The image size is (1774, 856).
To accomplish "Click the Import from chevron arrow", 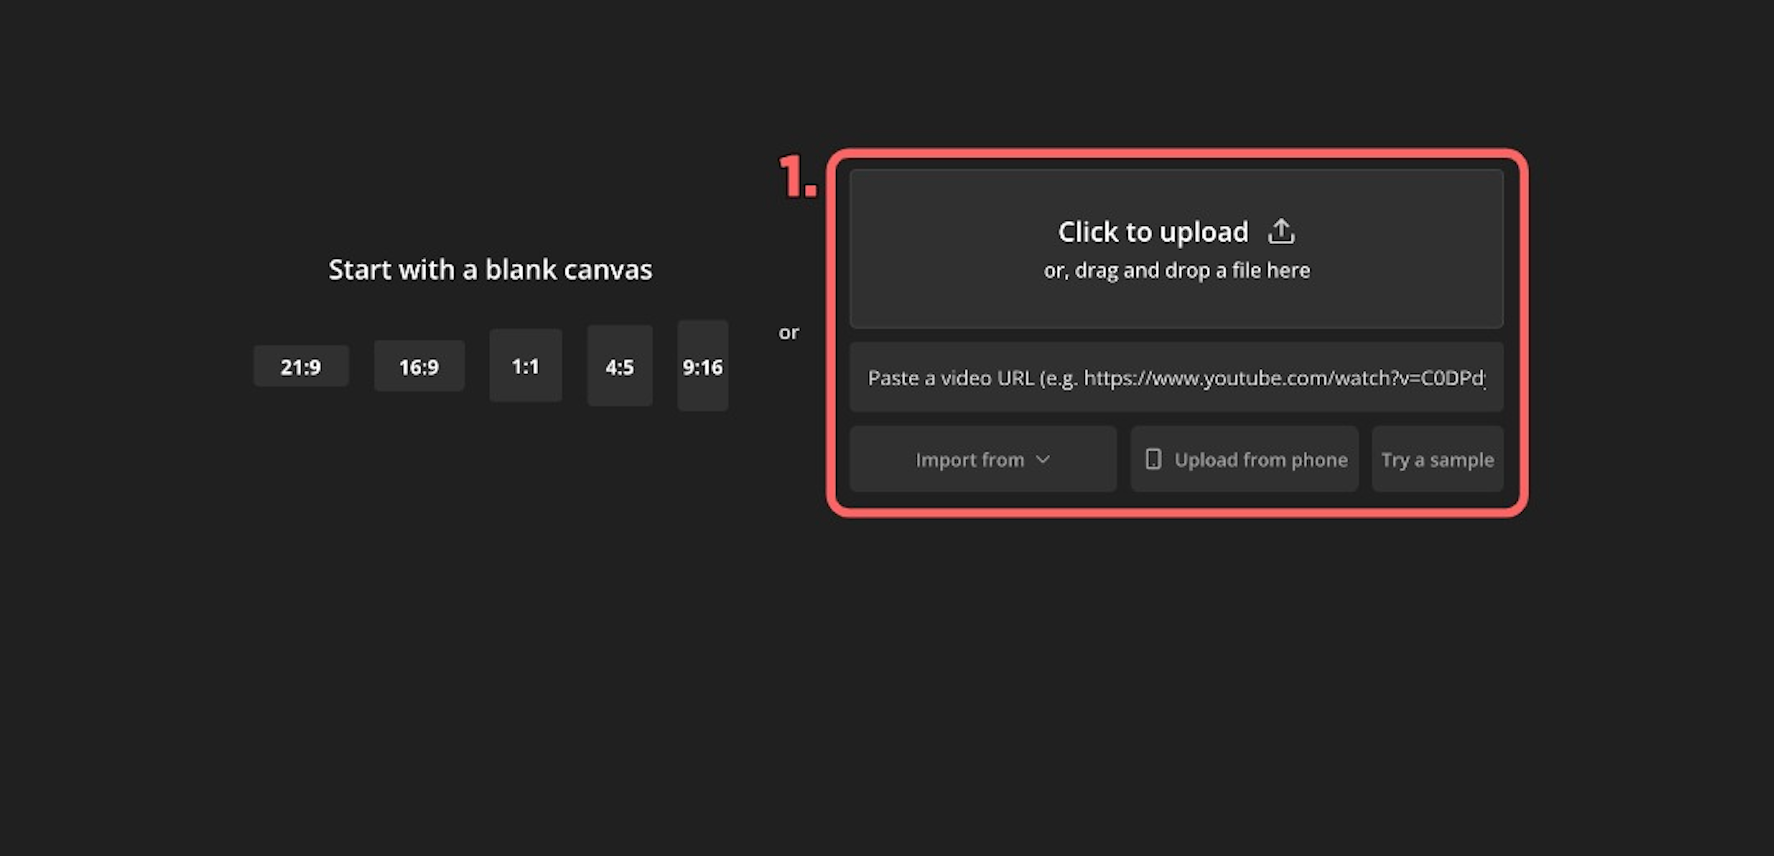I will click(x=1043, y=459).
